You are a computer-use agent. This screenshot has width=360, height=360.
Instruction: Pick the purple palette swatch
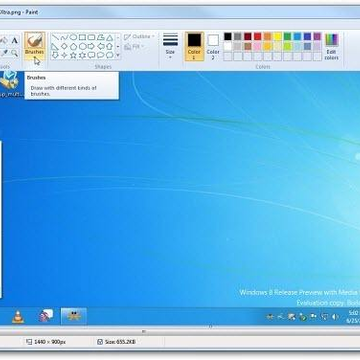tap(317, 36)
